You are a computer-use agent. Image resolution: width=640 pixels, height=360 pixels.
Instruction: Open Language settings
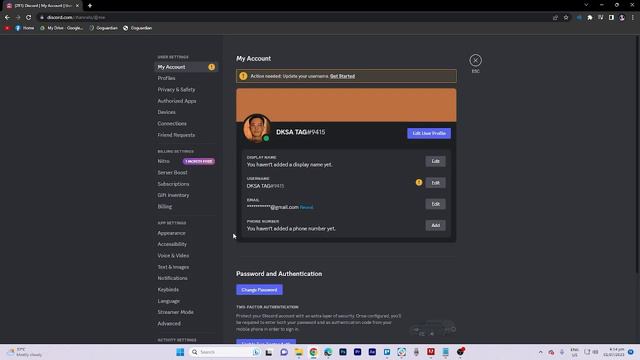pyautogui.click(x=169, y=301)
